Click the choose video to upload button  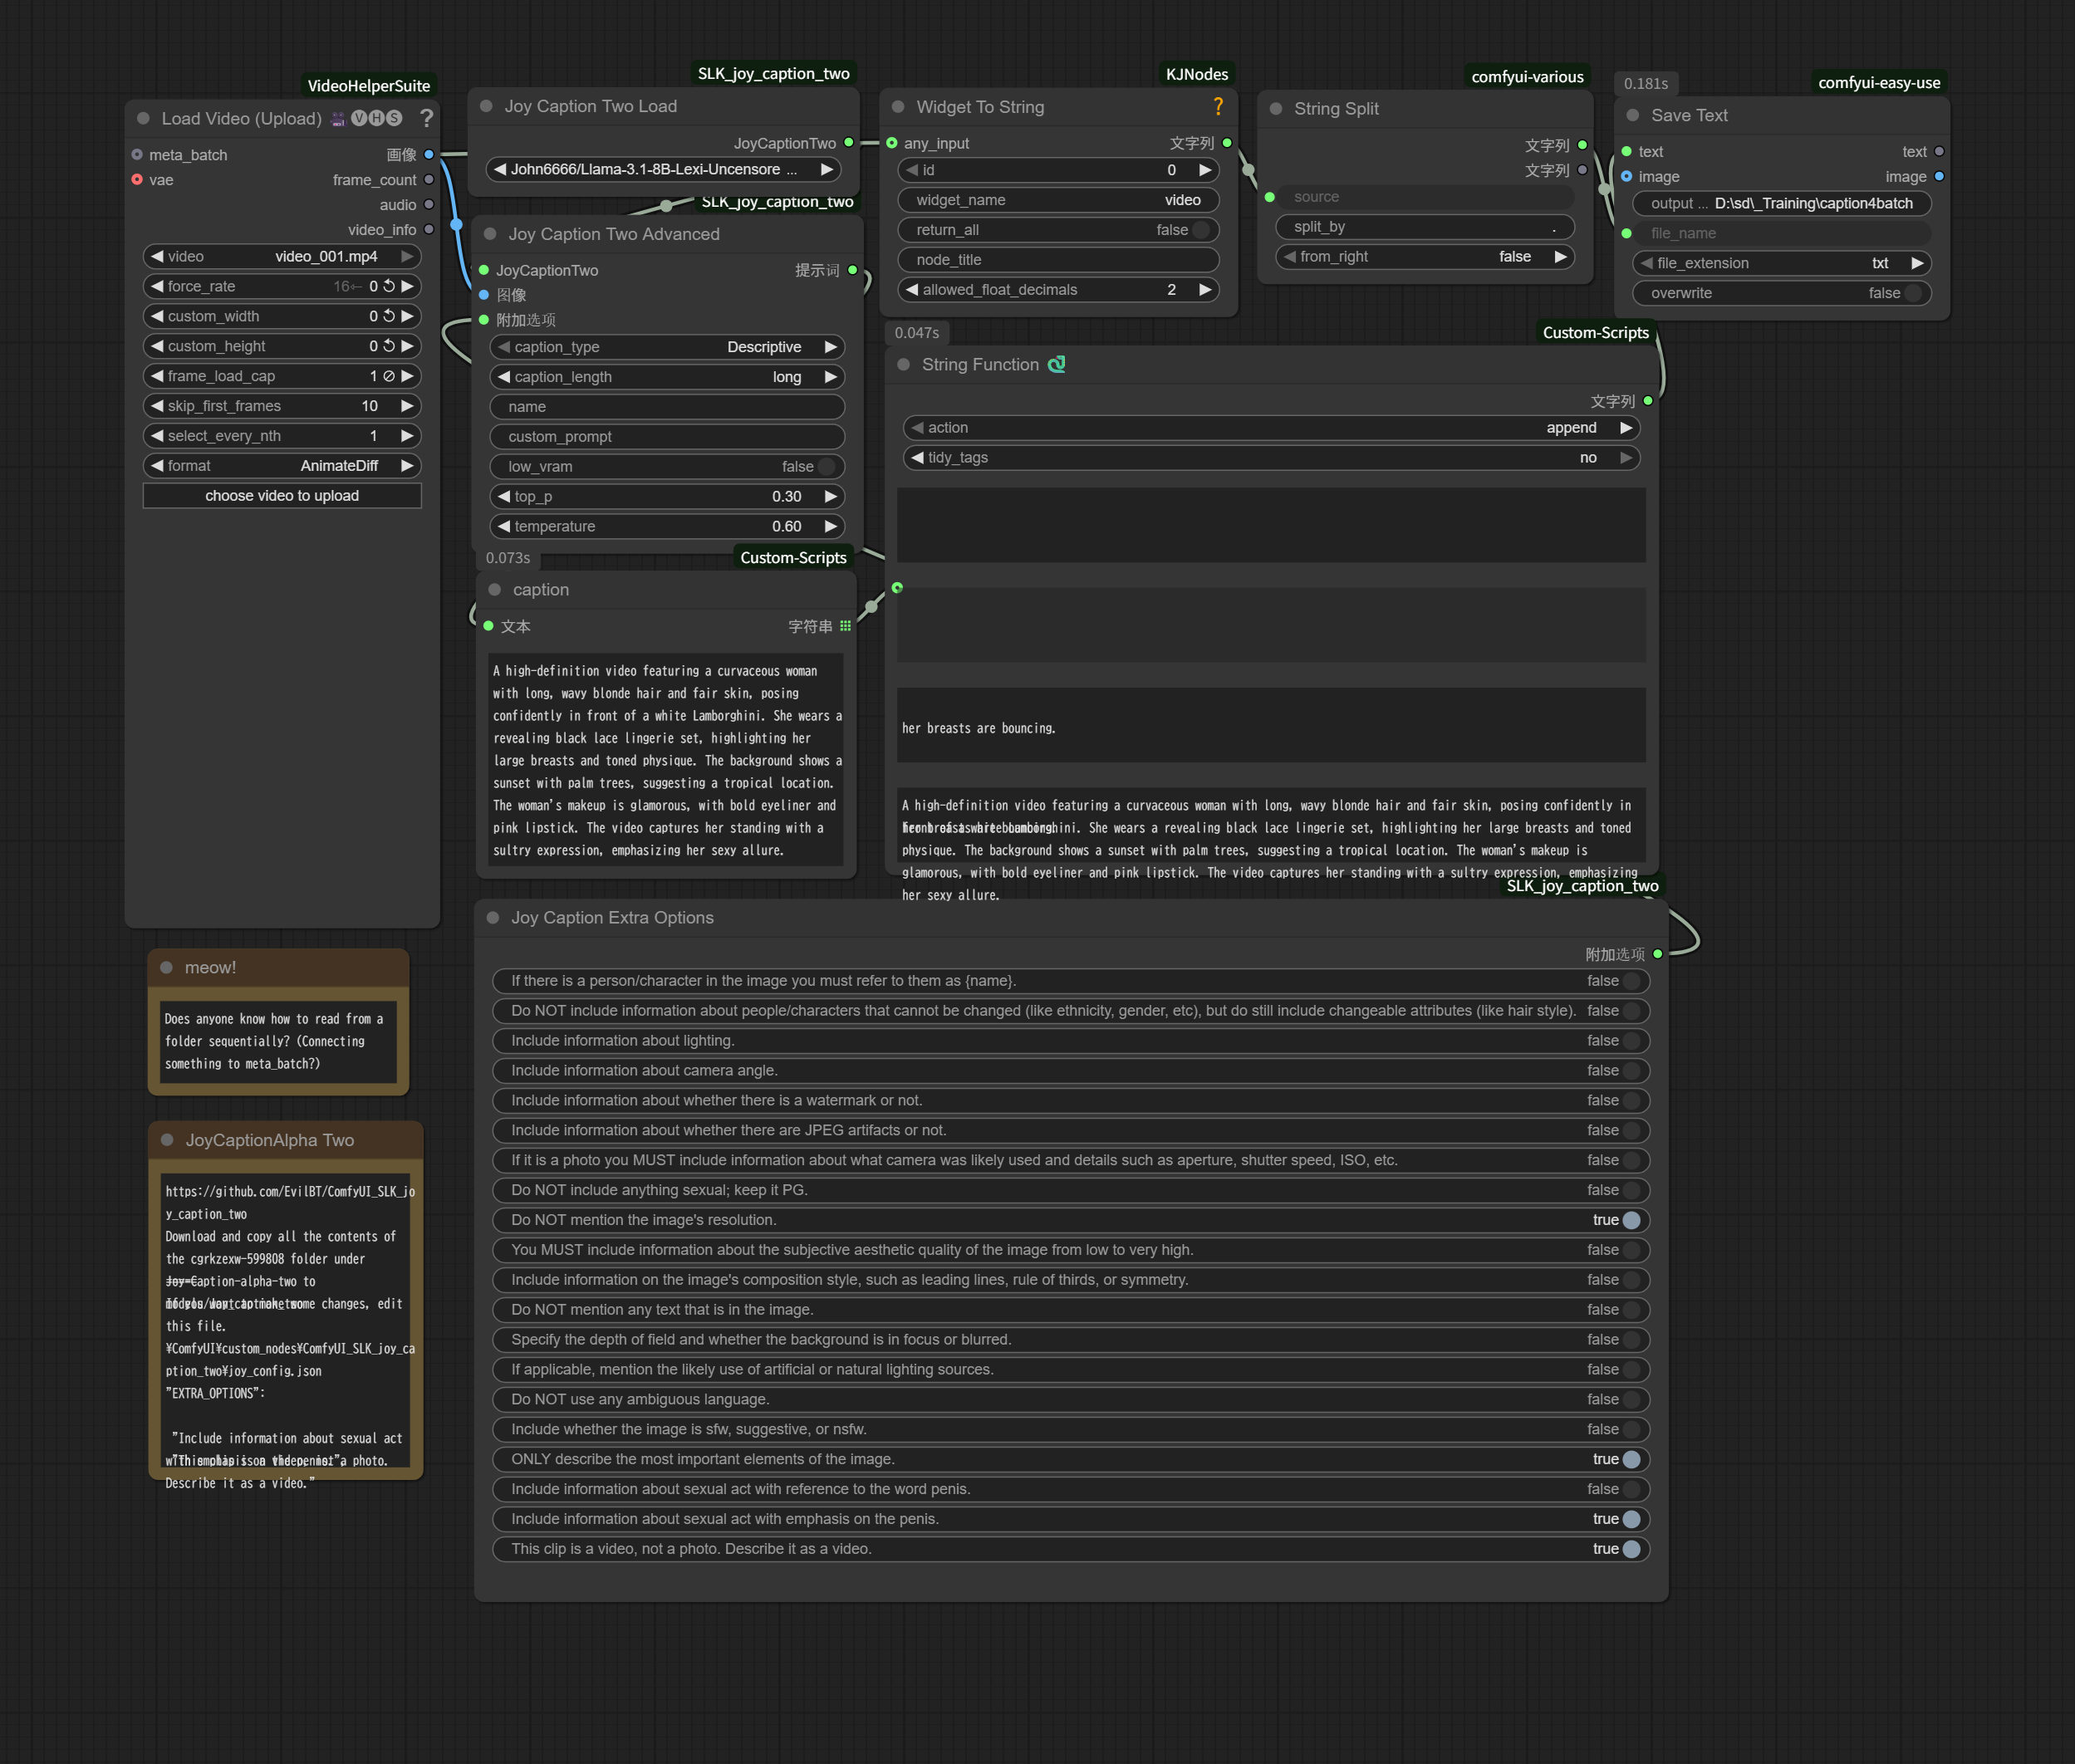(282, 496)
